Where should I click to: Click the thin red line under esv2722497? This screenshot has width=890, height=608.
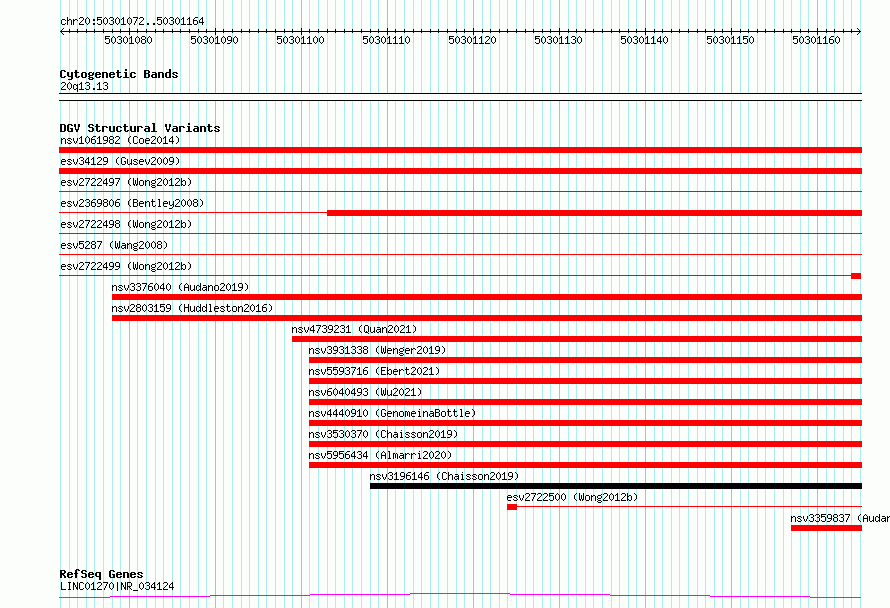point(460,192)
